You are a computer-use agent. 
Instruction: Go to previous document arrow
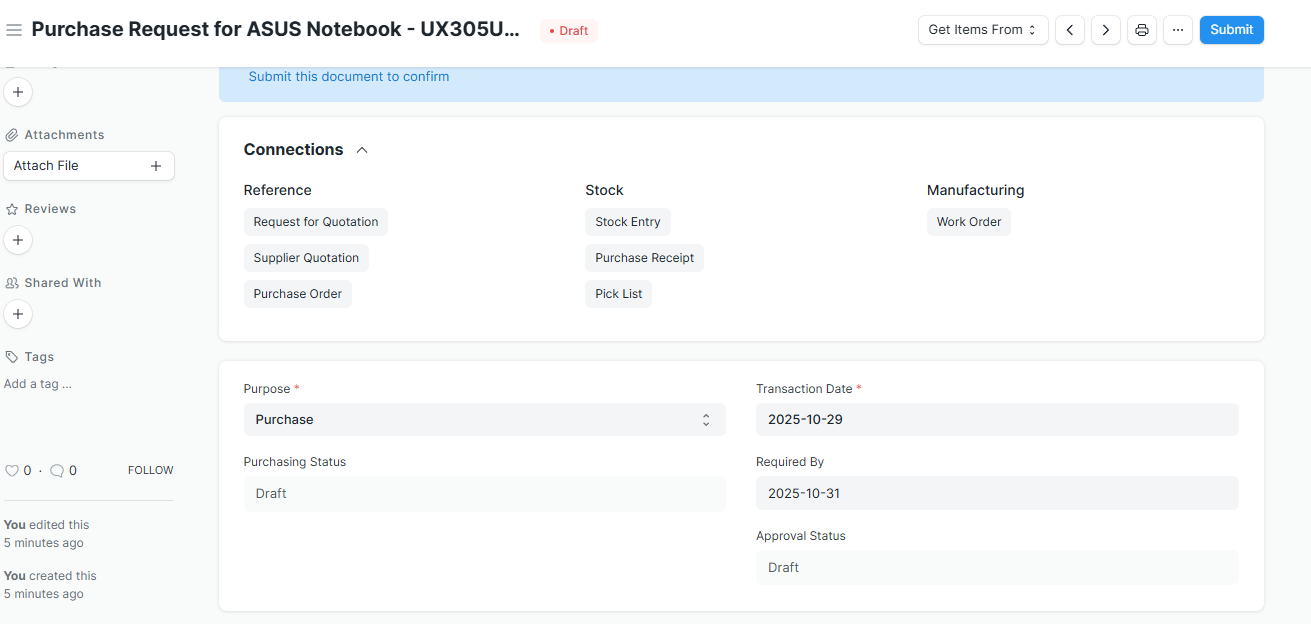(x=1069, y=30)
